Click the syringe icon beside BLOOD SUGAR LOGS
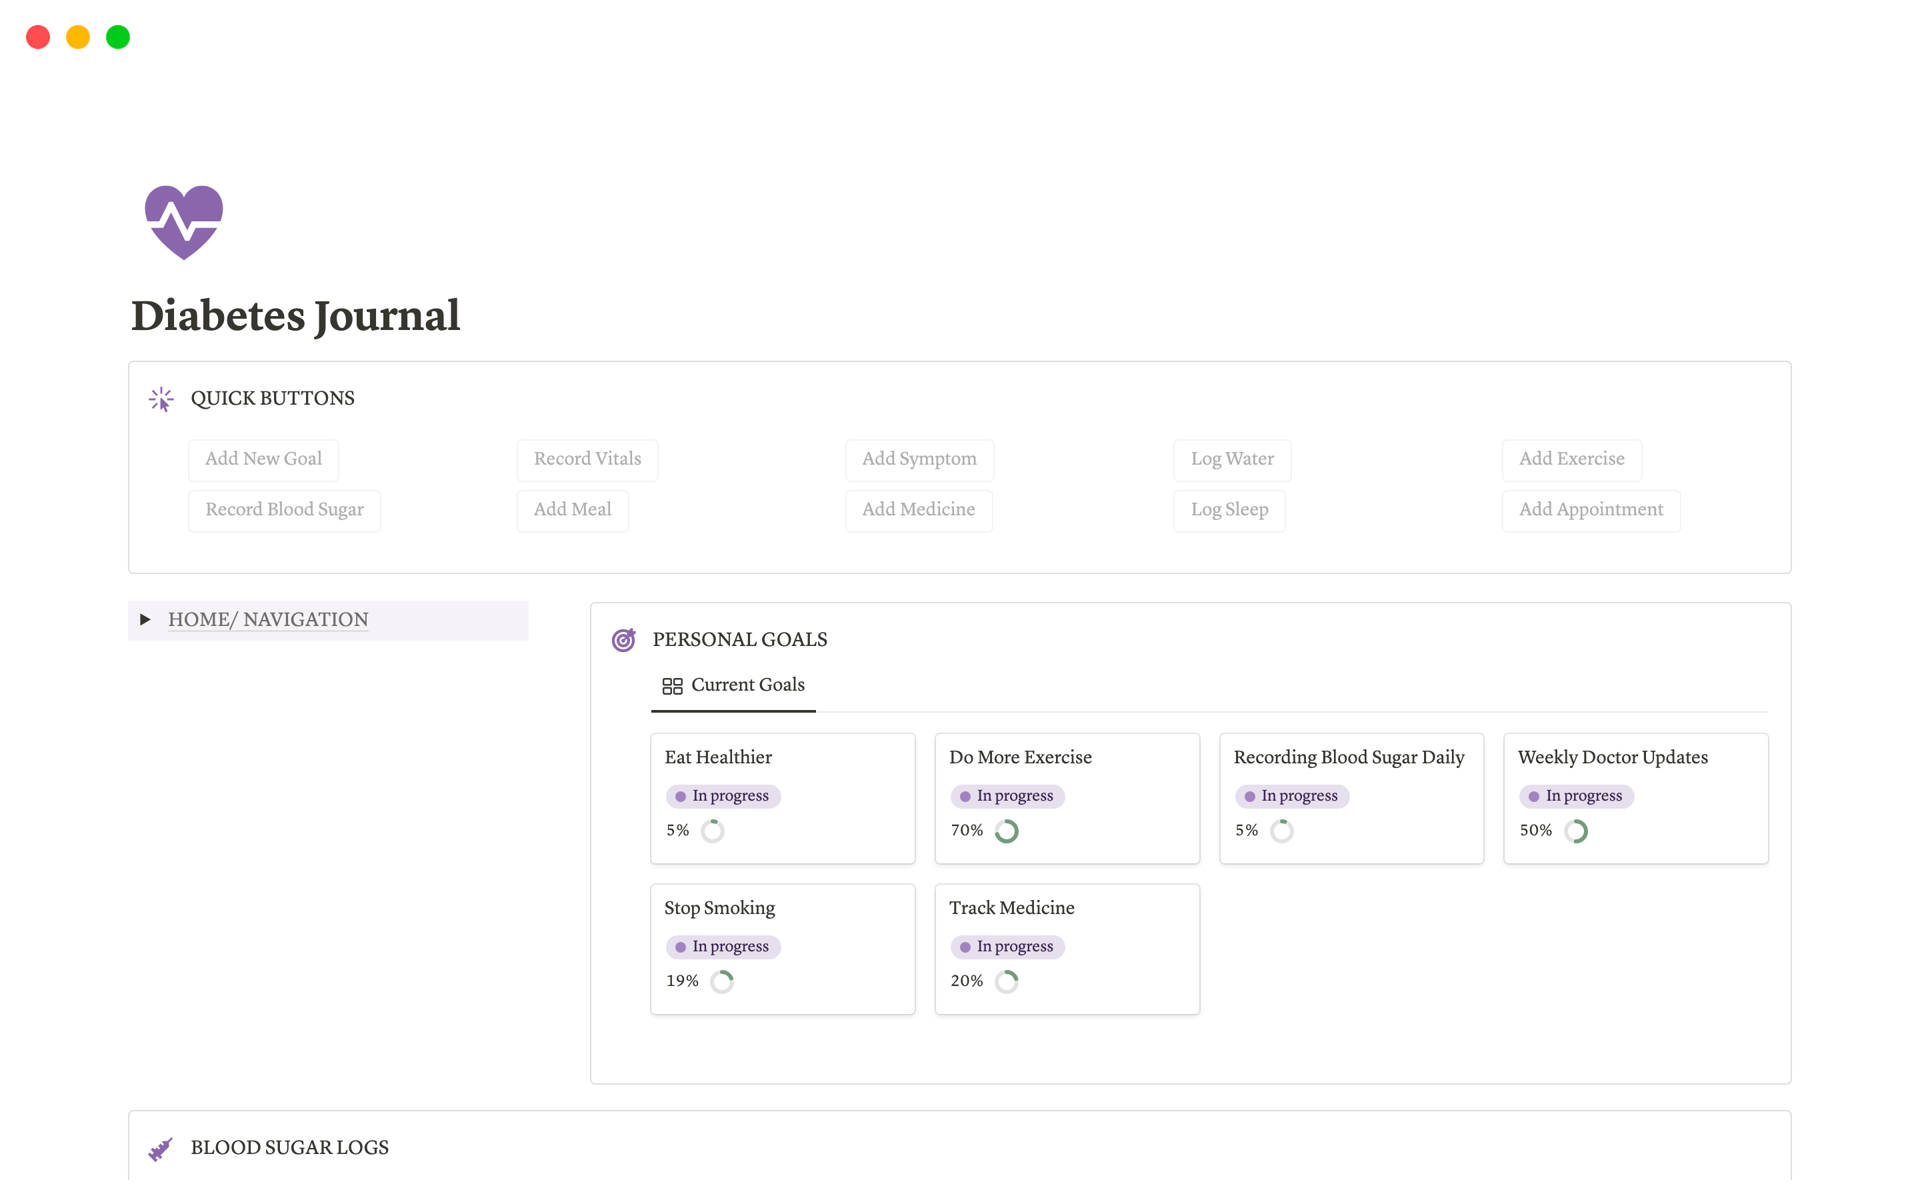 tap(160, 1148)
